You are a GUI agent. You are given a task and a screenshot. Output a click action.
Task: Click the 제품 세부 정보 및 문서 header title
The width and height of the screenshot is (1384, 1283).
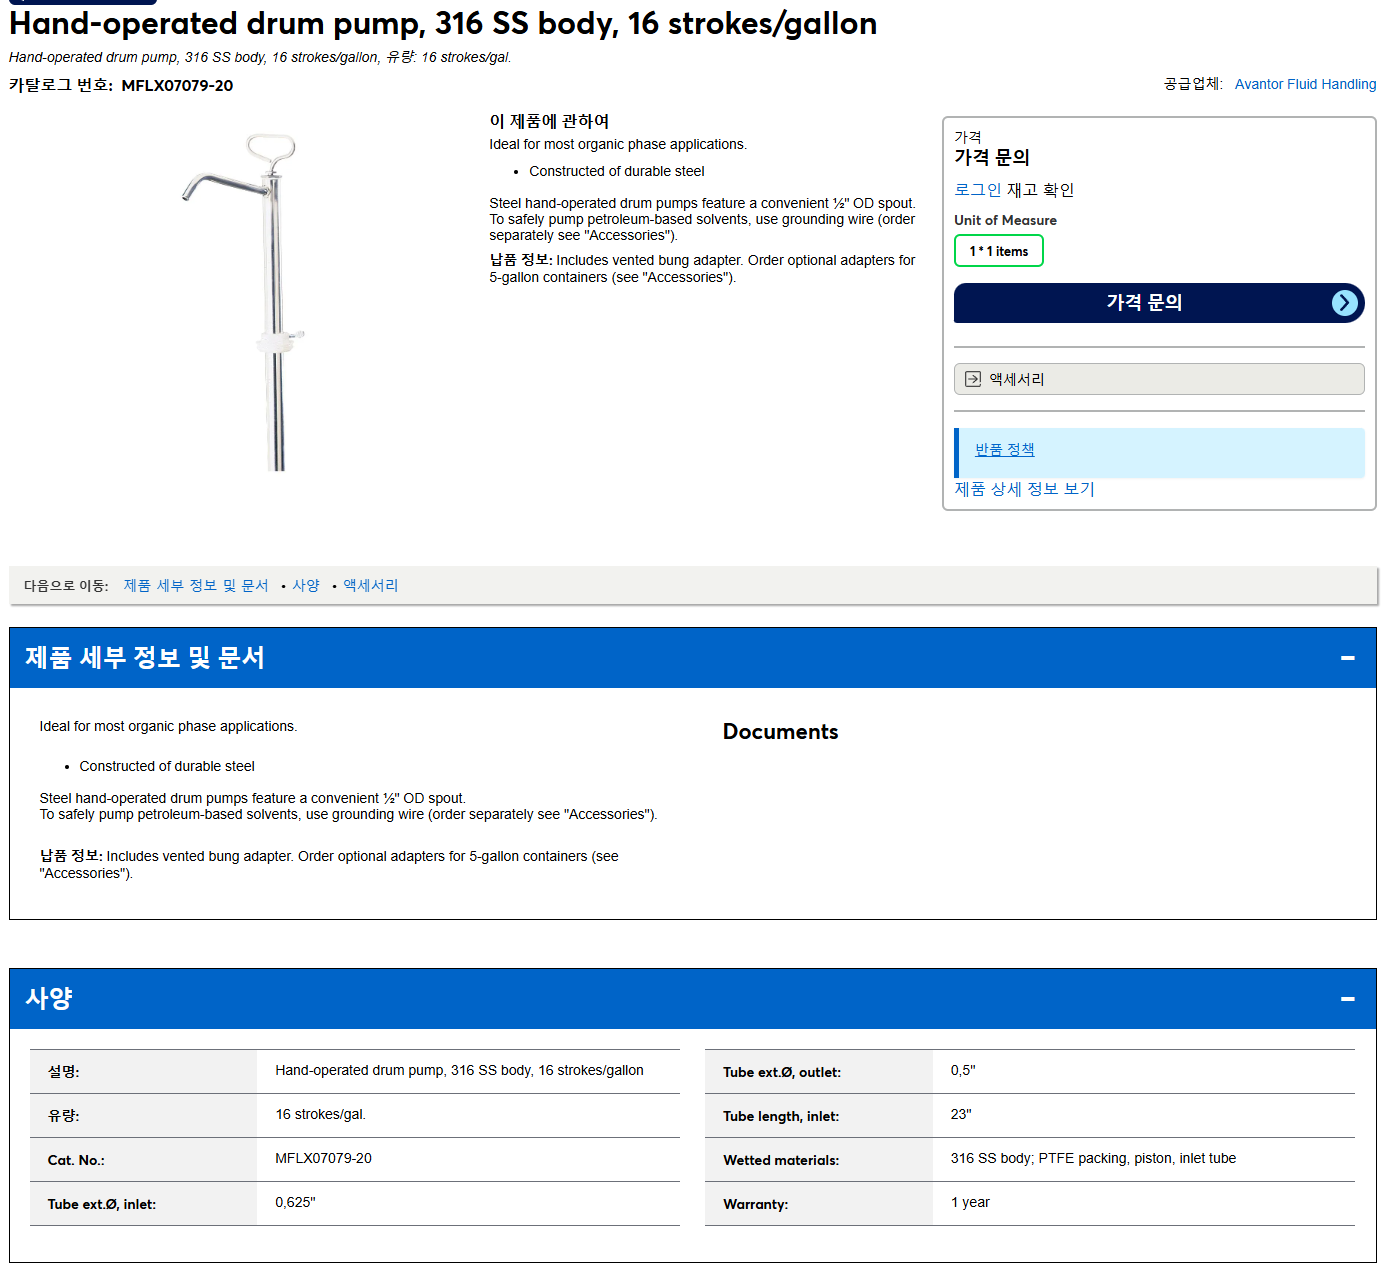coord(145,658)
